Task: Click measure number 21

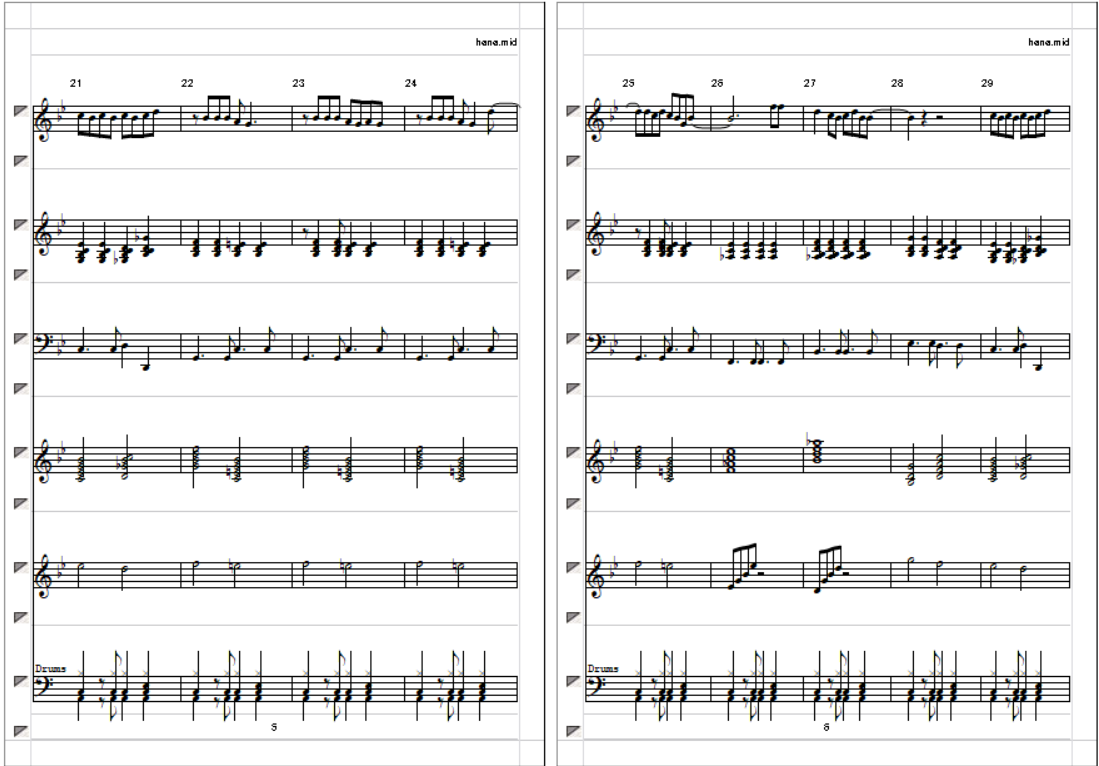Action: coord(76,83)
